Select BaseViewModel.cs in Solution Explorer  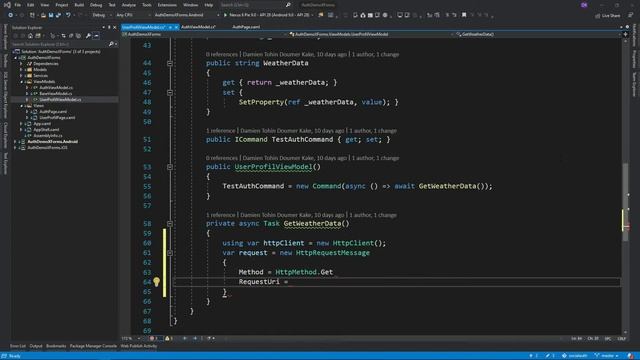pos(56,93)
